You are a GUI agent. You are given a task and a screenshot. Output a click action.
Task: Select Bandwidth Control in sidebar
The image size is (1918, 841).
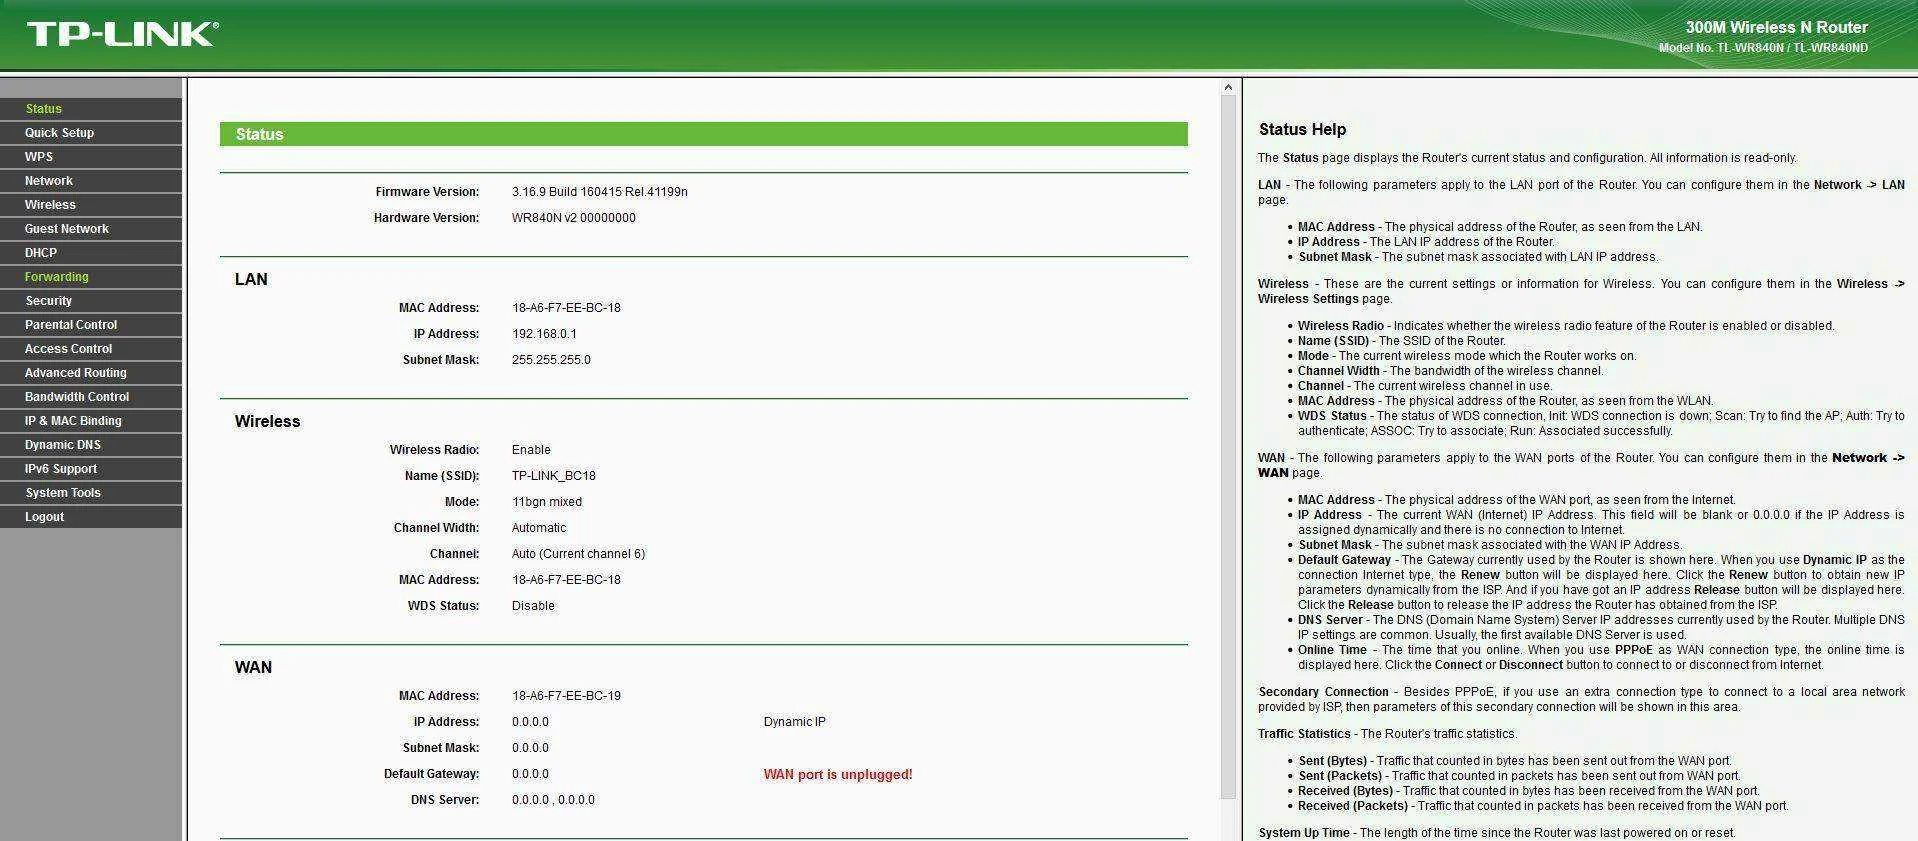tap(91, 397)
